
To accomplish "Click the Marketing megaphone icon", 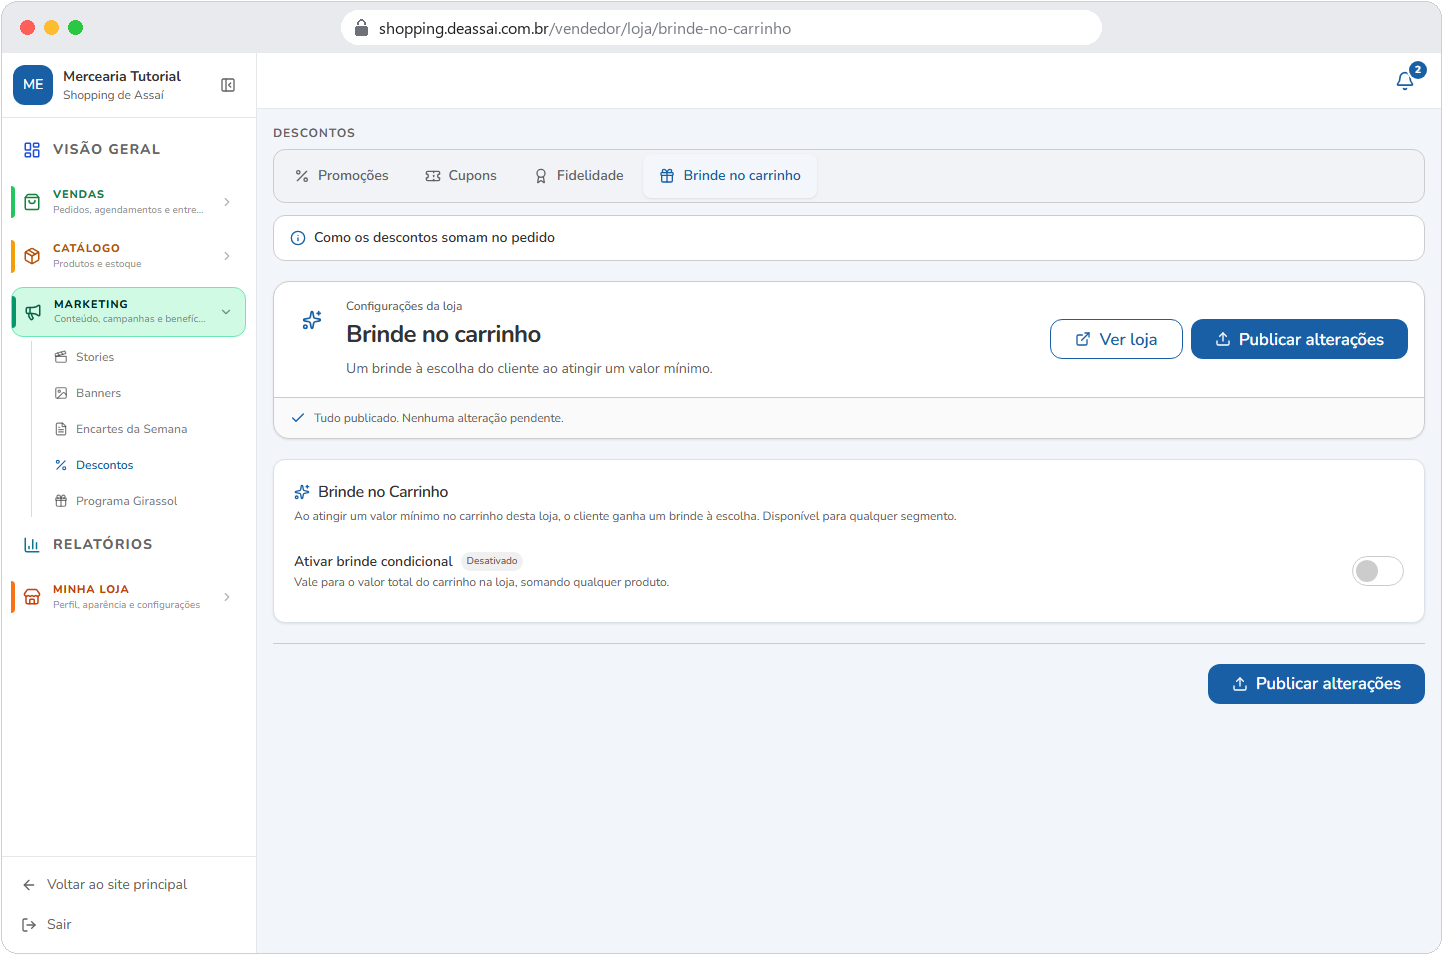I will pyautogui.click(x=33, y=312).
